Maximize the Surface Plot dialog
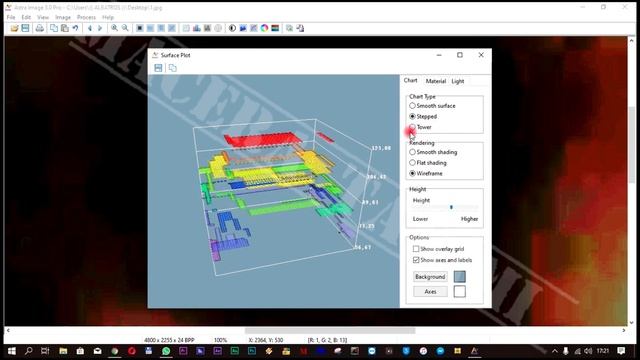This screenshot has height=360, width=640. point(460,55)
